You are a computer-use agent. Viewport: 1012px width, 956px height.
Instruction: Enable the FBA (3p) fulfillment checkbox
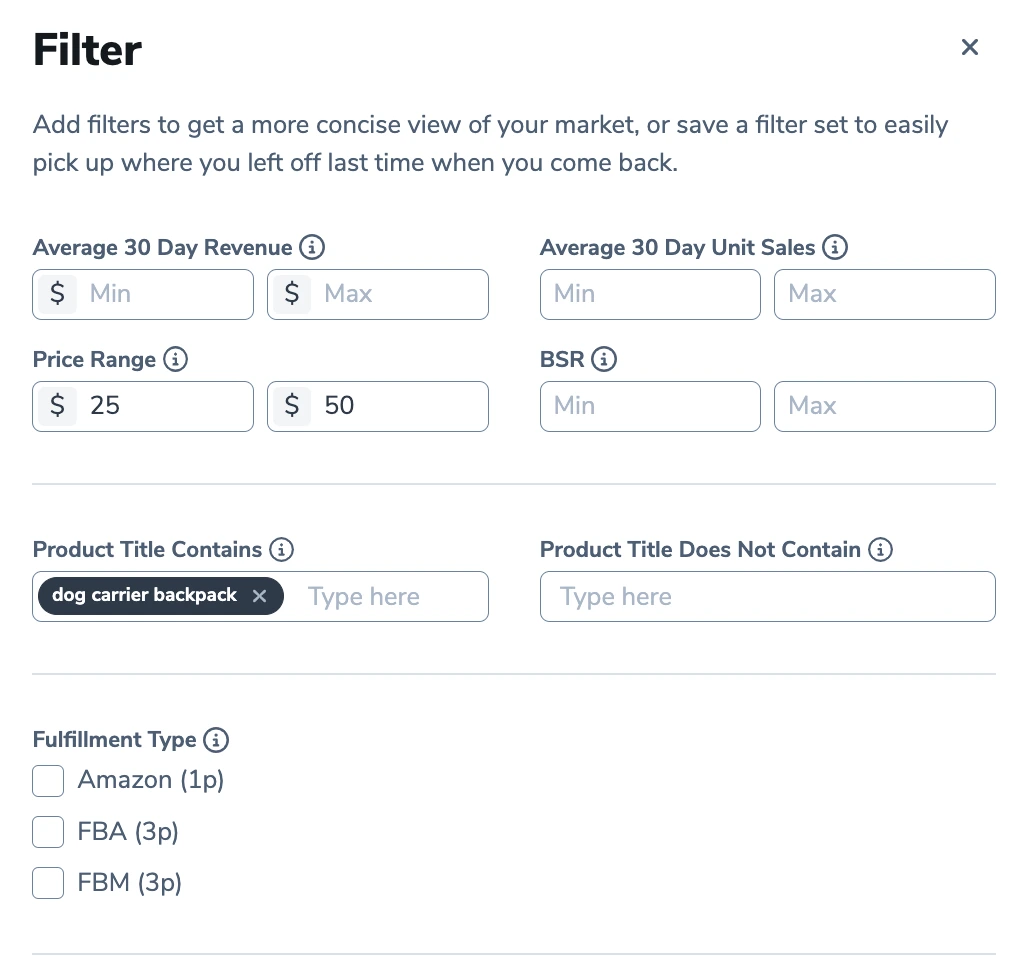point(47,832)
